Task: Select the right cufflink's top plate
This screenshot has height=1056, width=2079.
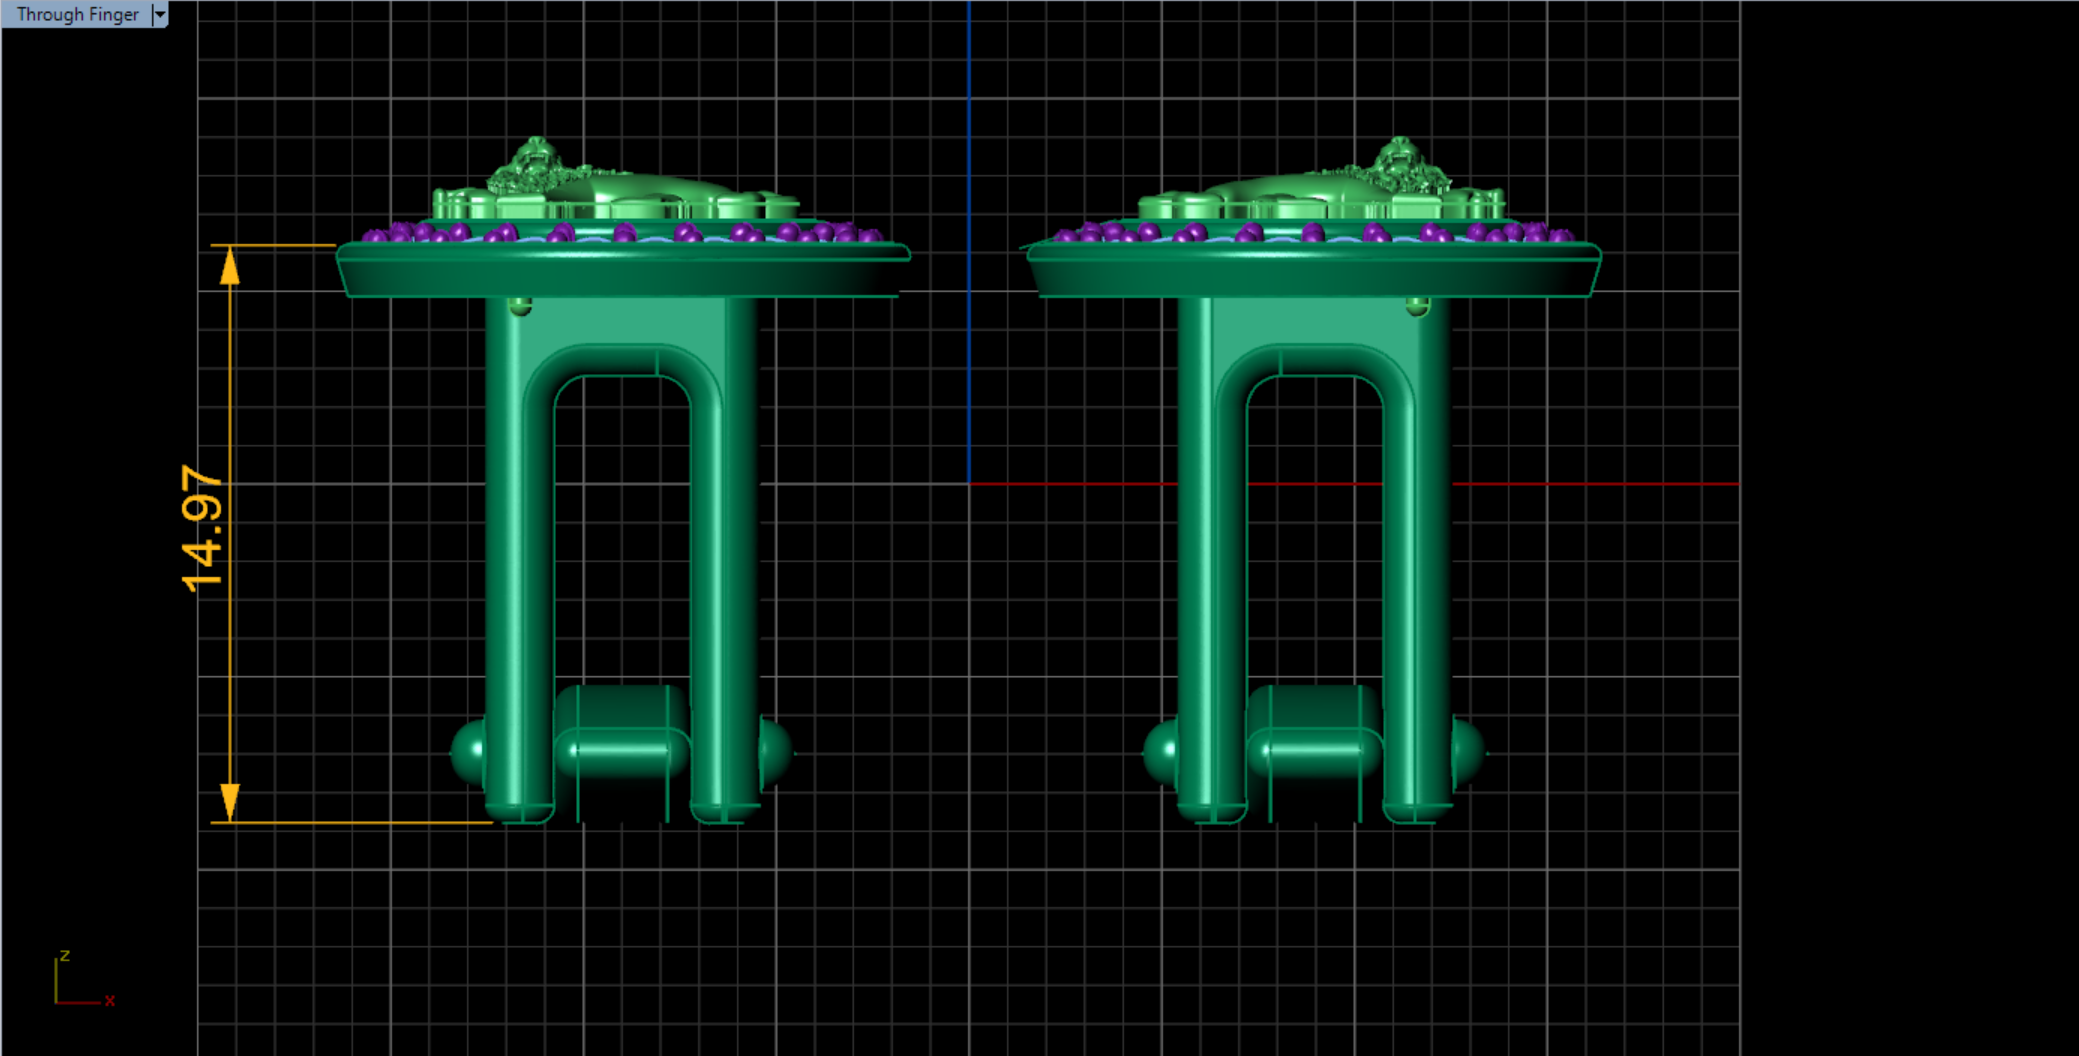Action: point(1312,270)
